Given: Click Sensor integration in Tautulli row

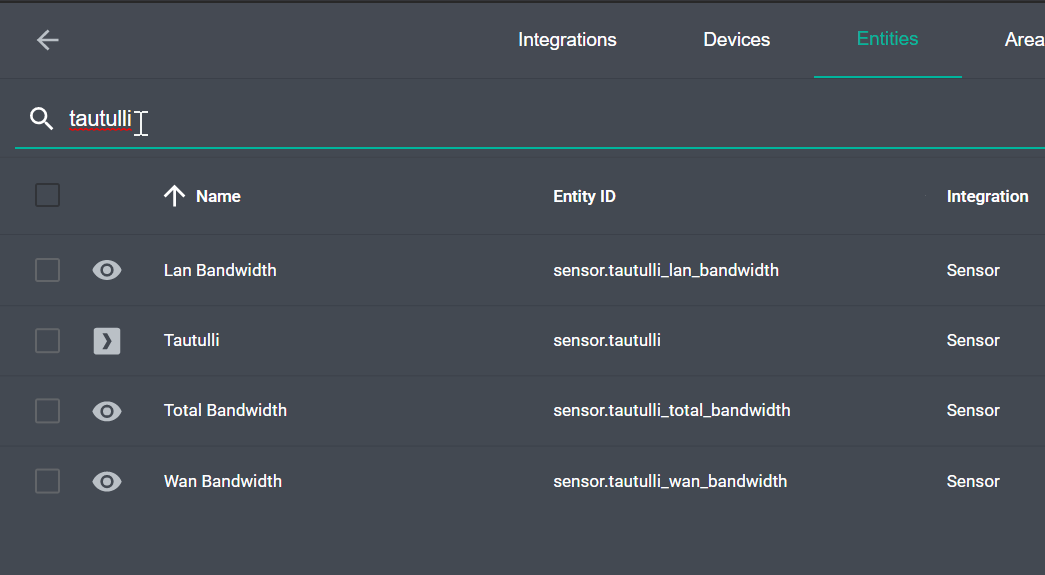Looking at the screenshot, I should tap(973, 340).
